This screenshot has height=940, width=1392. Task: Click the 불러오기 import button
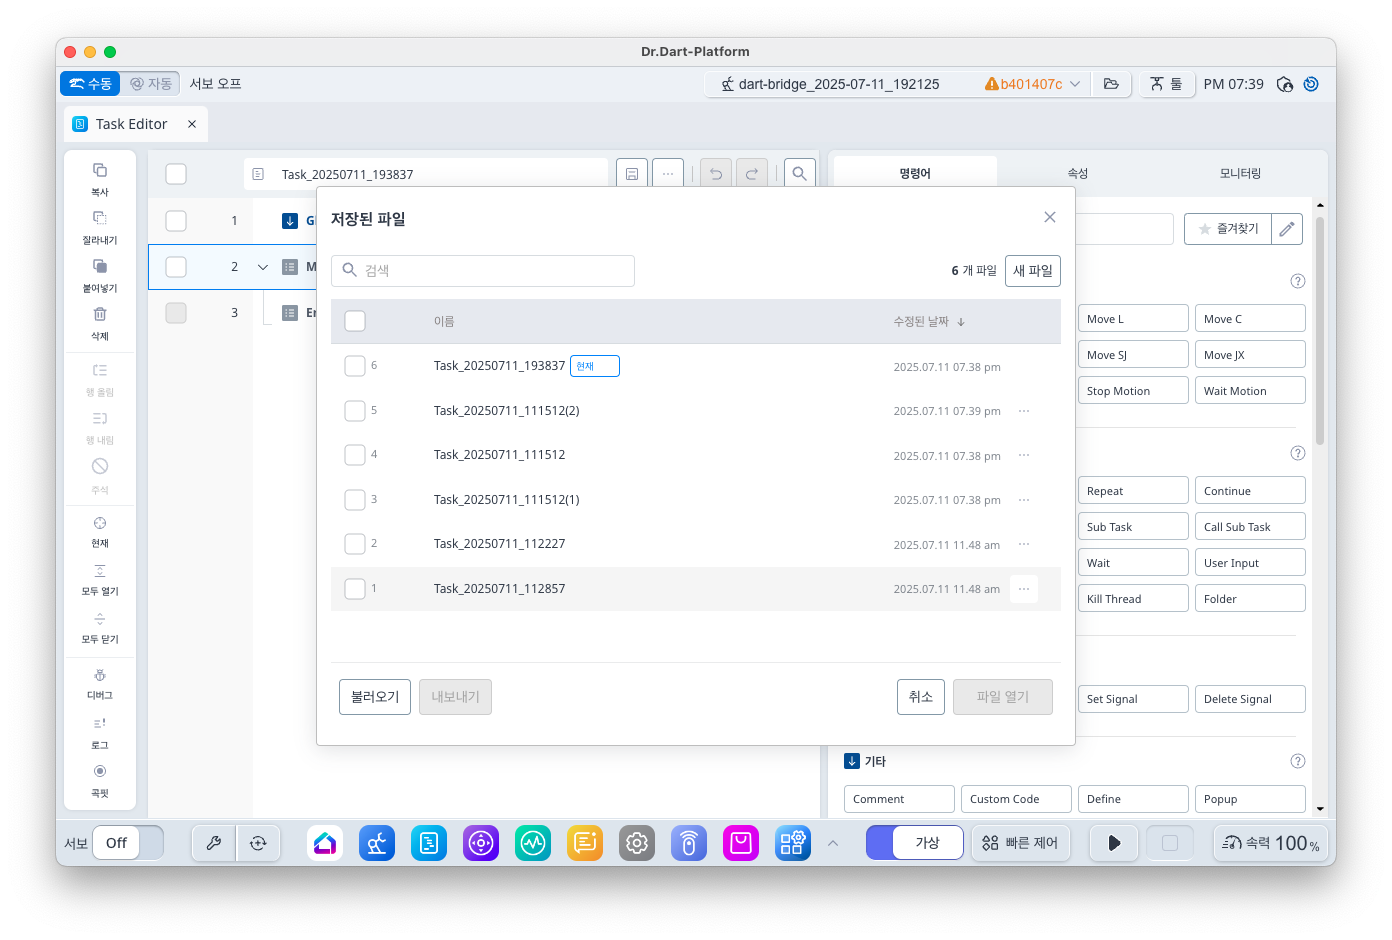375,697
